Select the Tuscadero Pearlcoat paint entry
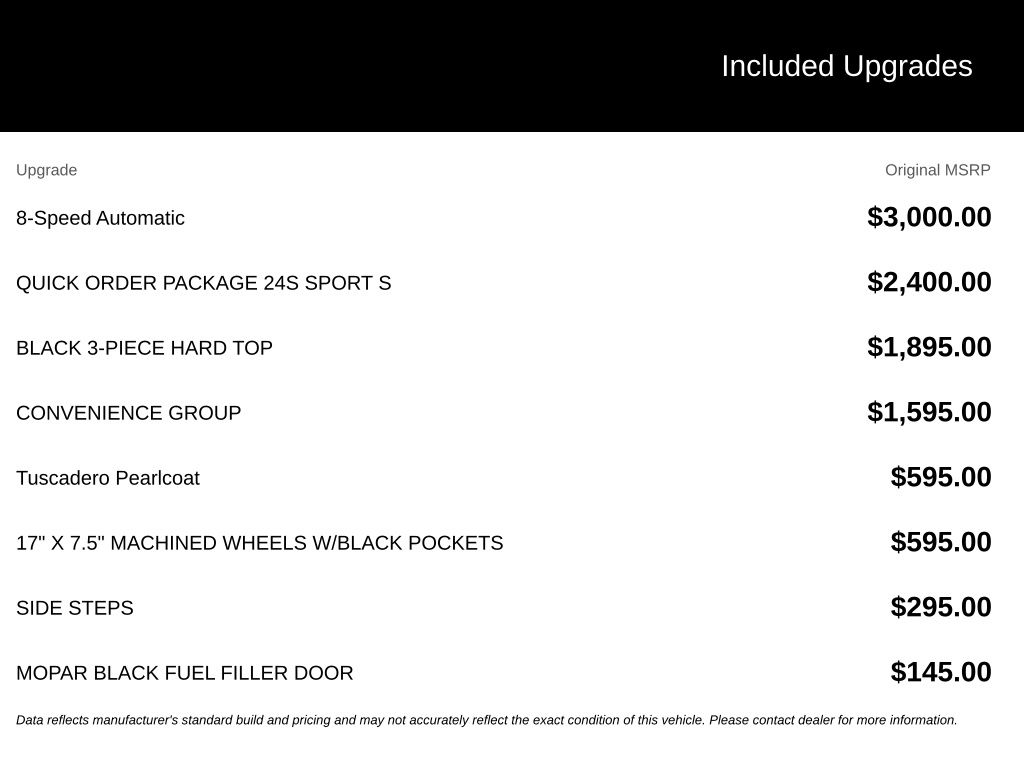Image resolution: width=1024 pixels, height=768 pixels. (x=108, y=478)
